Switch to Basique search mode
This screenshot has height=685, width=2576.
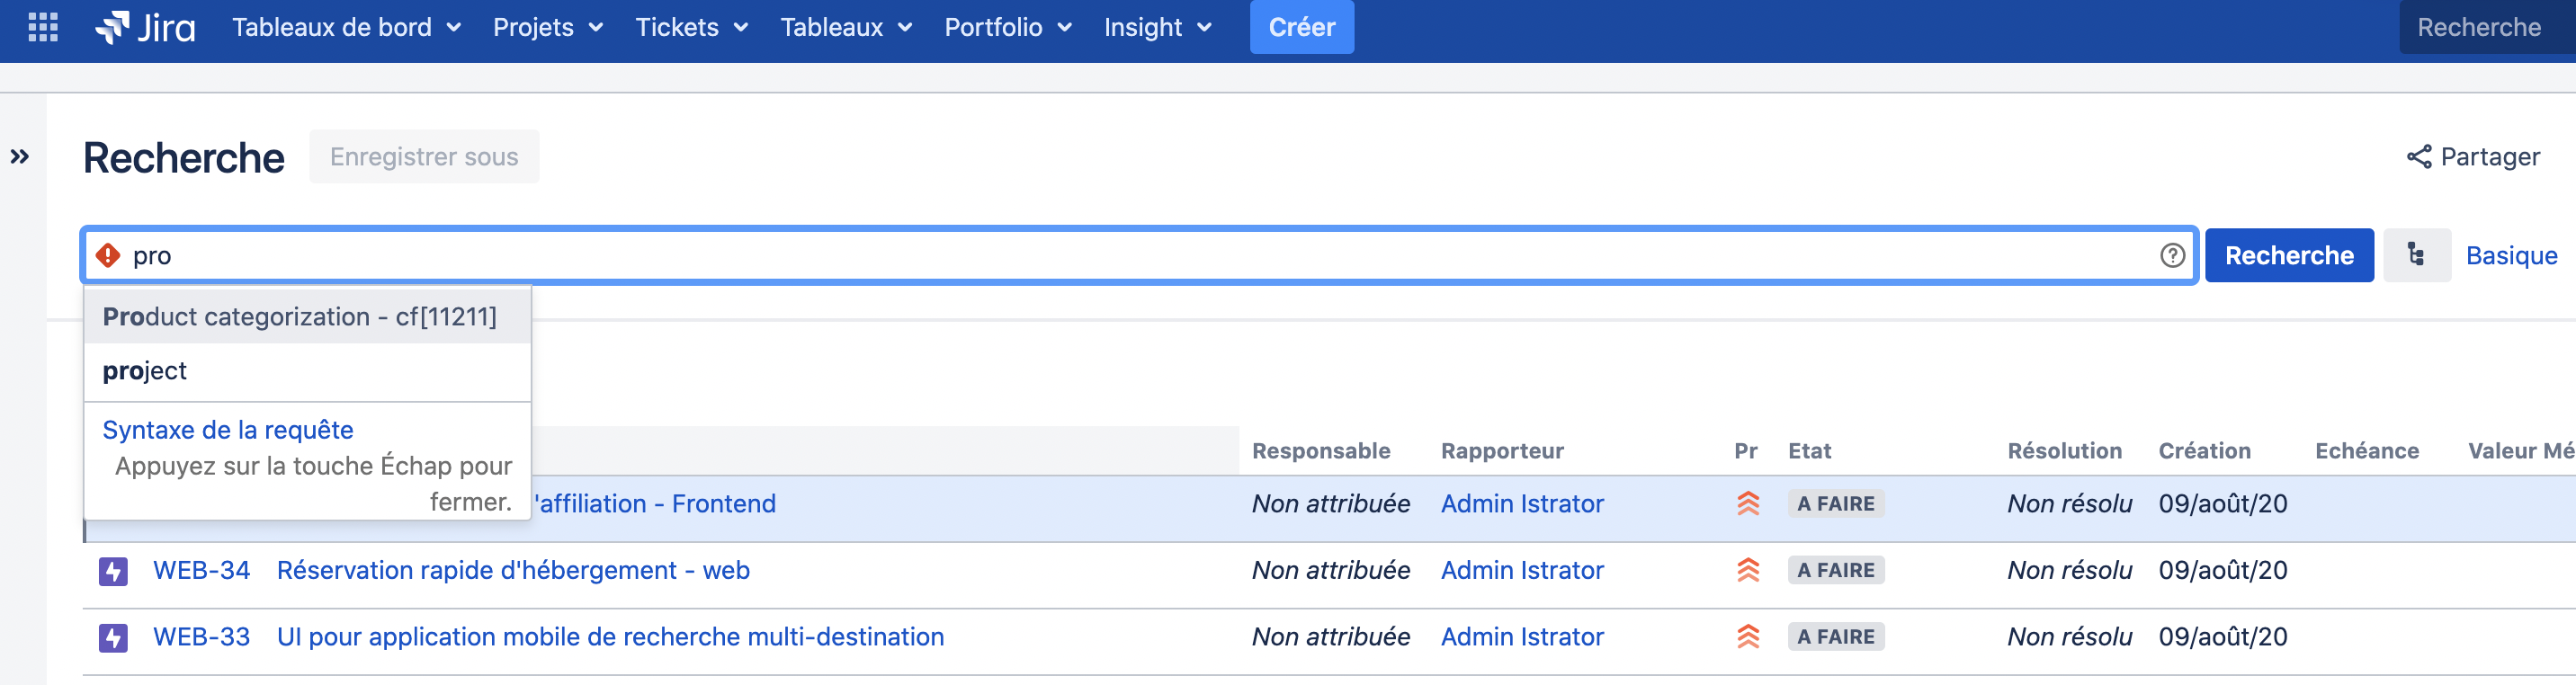click(x=2510, y=256)
